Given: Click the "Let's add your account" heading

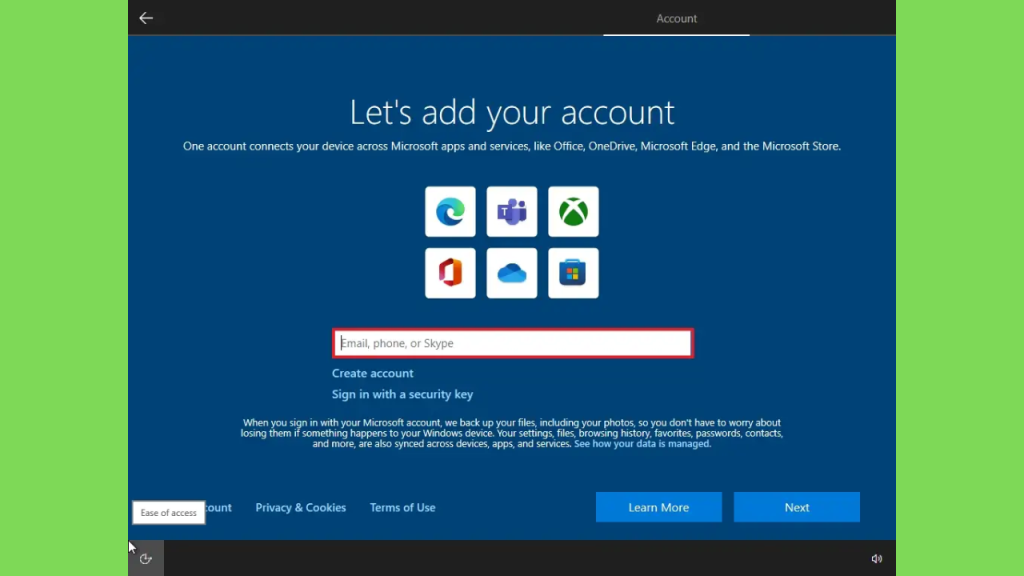Looking at the screenshot, I should coord(512,112).
